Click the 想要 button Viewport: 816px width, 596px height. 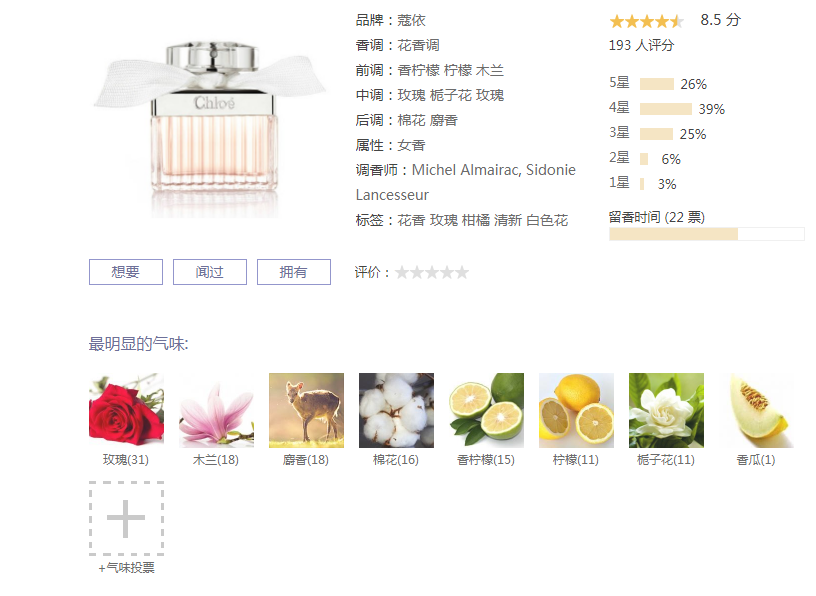point(125,272)
